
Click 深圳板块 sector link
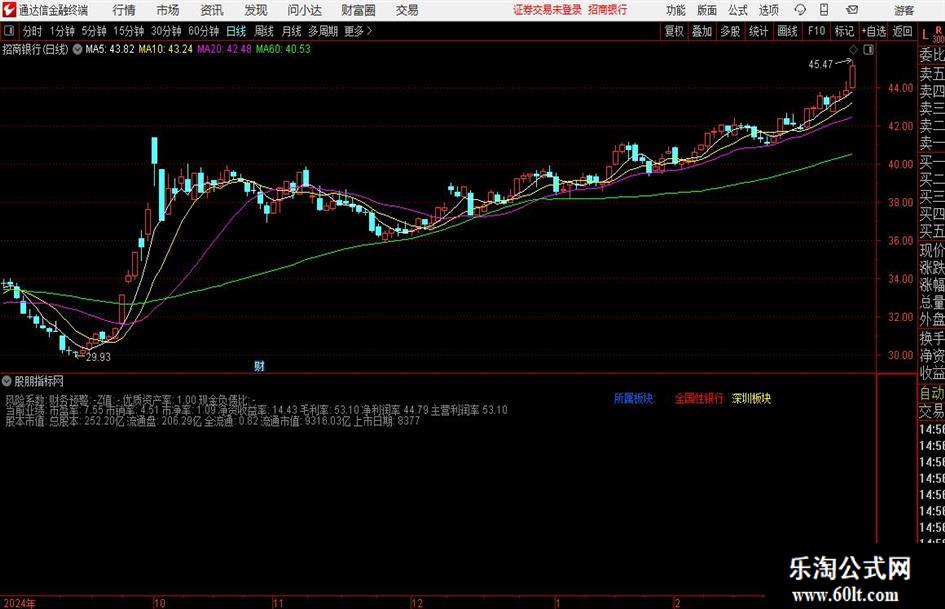pos(751,398)
